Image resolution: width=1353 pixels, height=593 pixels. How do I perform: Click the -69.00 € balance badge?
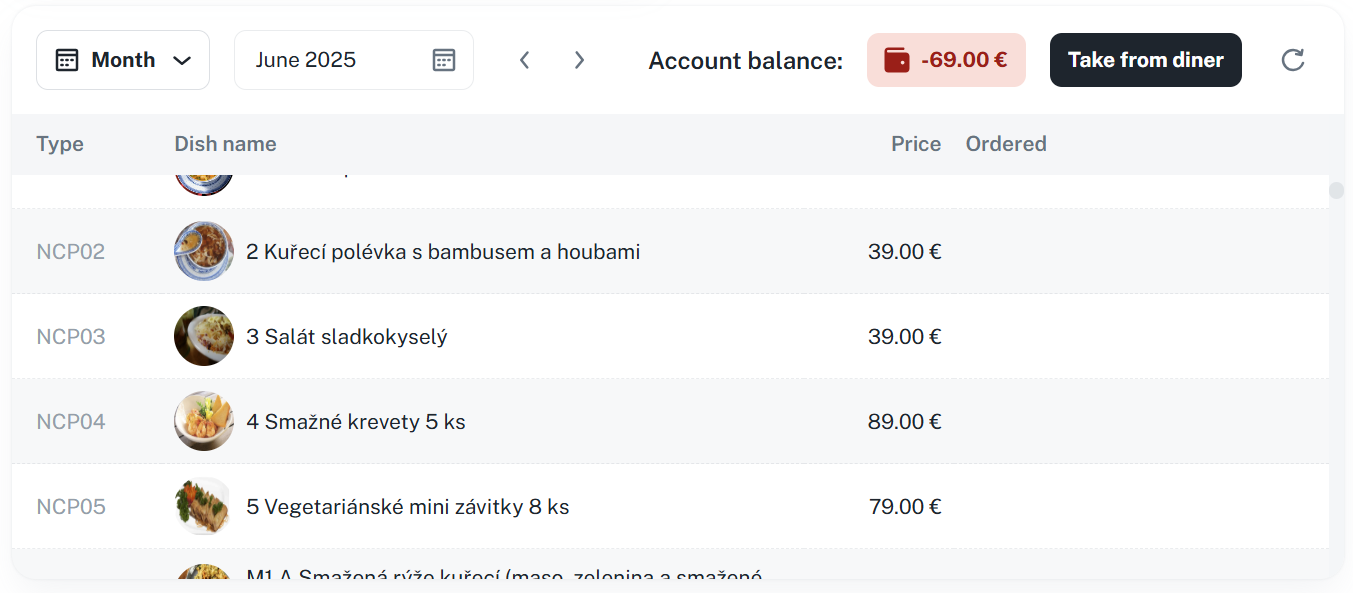click(x=946, y=60)
